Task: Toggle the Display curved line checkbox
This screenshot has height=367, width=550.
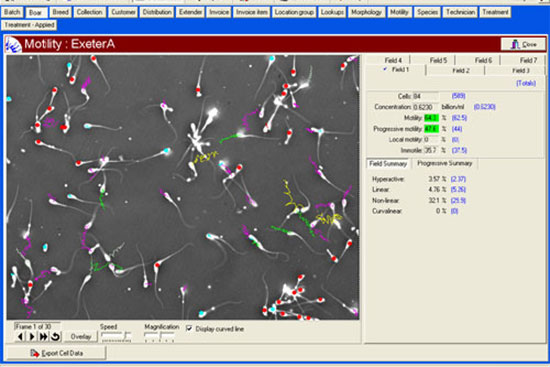Action: coord(189,329)
